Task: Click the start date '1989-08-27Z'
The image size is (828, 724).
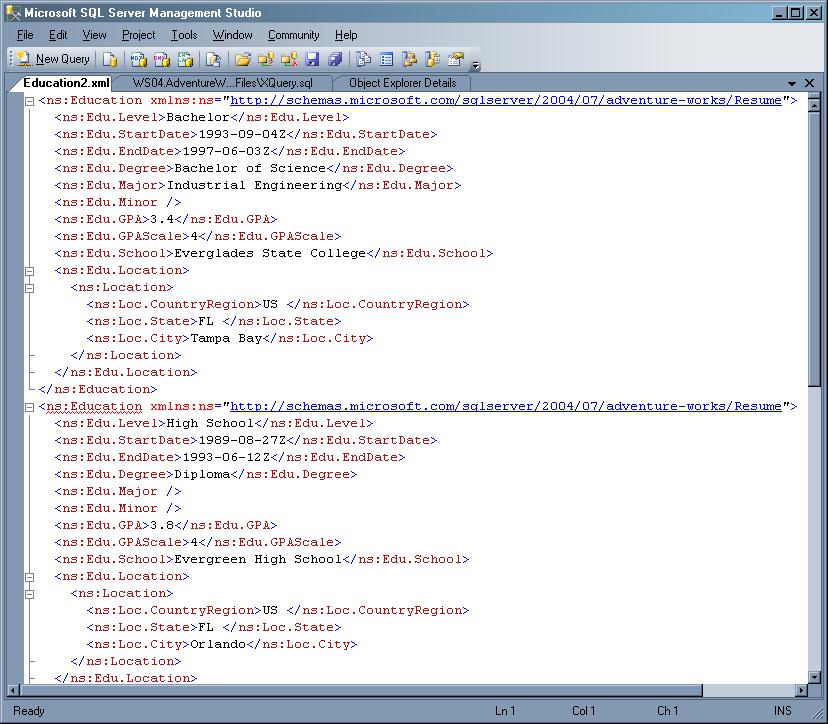Action: tap(242, 441)
